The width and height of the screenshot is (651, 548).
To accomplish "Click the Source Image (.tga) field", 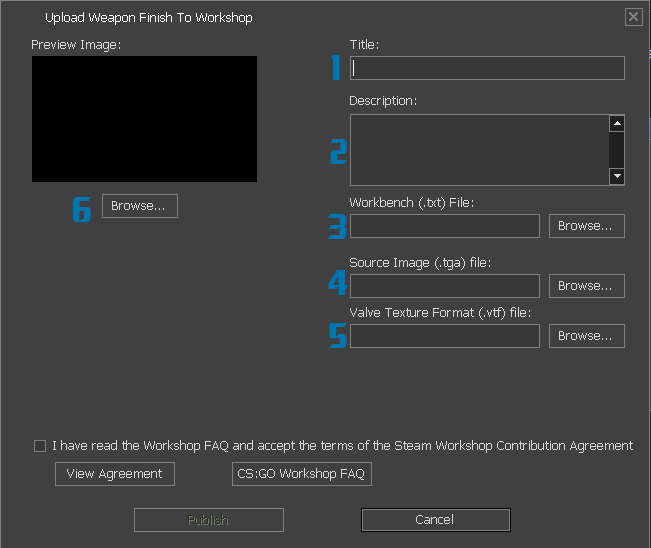I will tap(444, 286).
